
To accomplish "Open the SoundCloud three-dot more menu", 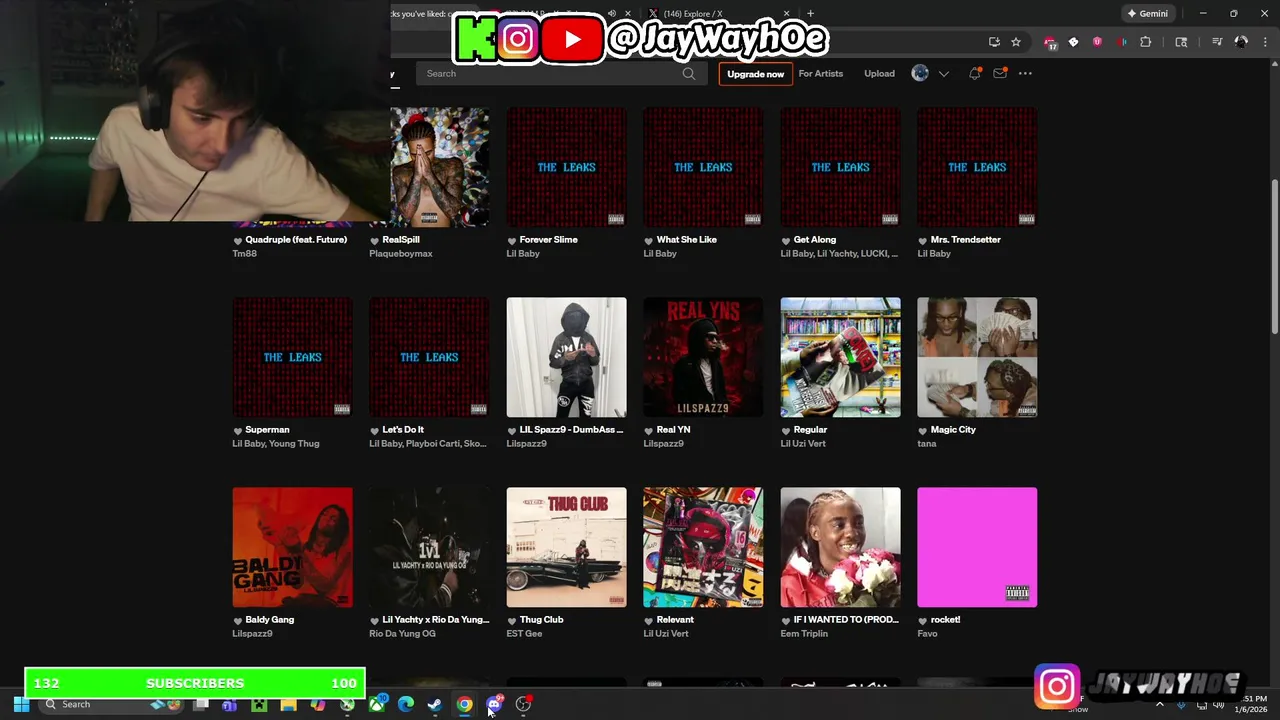I will (x=1025, y=73).
